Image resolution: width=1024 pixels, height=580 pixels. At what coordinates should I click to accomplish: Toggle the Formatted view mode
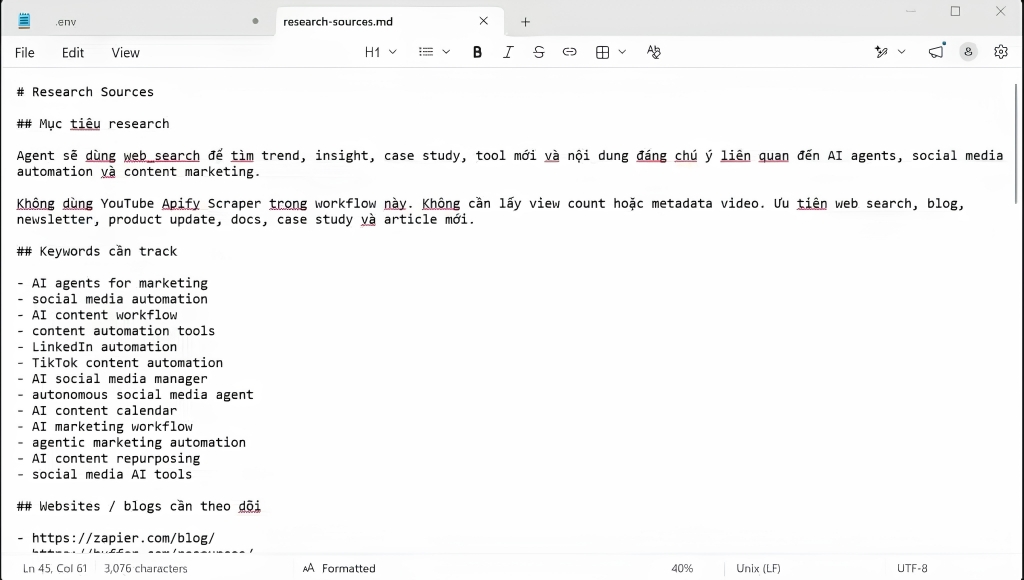tap(339, 568)
